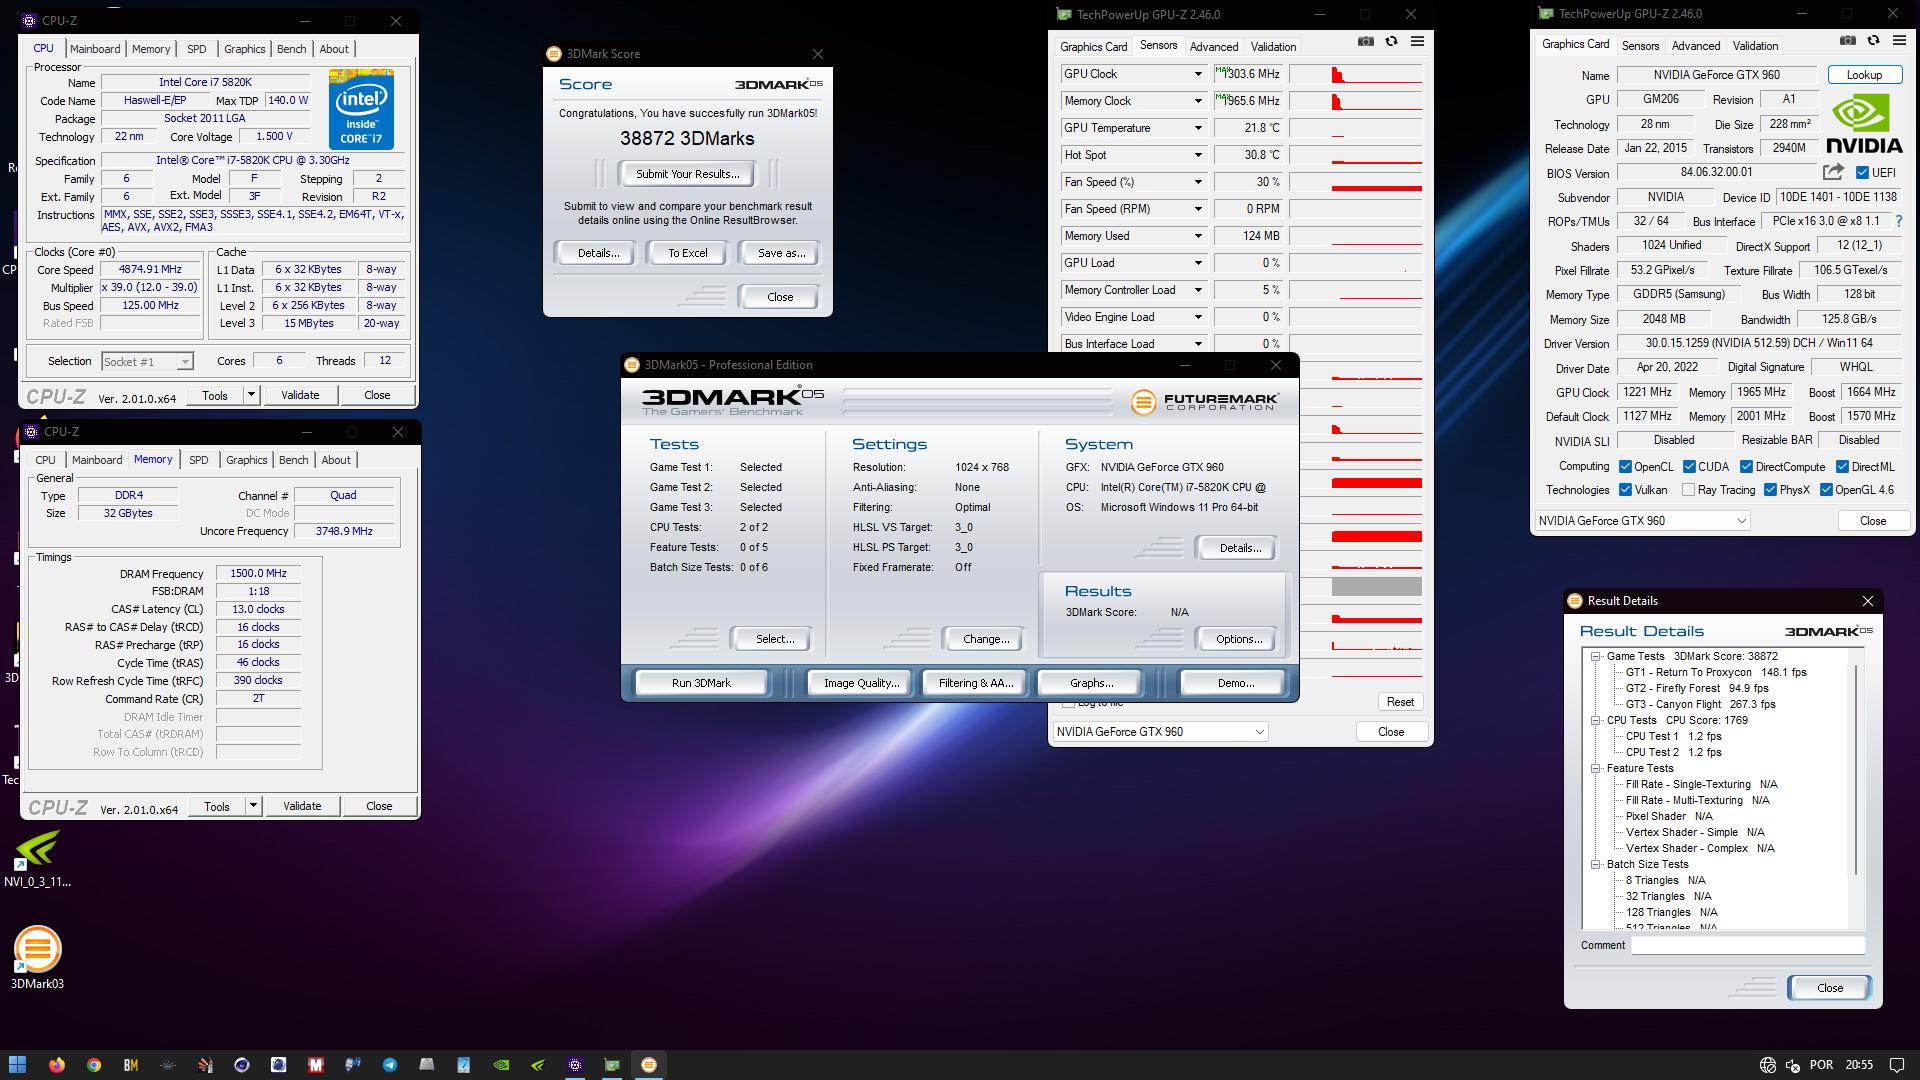Viewport: 1920px width, 1080px height.
Task: Click Fan Speed (%) sensor graph
Action: pos(1355,182)
